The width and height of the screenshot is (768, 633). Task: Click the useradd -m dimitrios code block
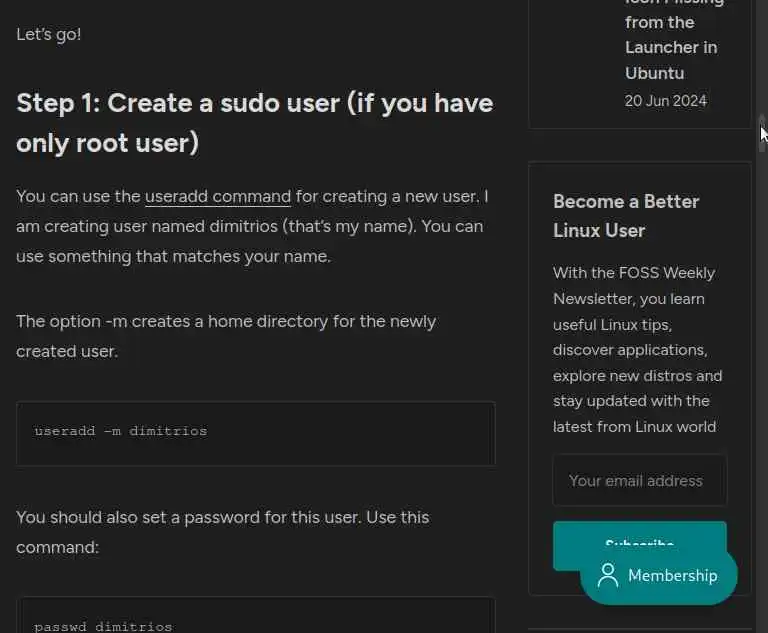pyautogui.click(x=256, y=432)
